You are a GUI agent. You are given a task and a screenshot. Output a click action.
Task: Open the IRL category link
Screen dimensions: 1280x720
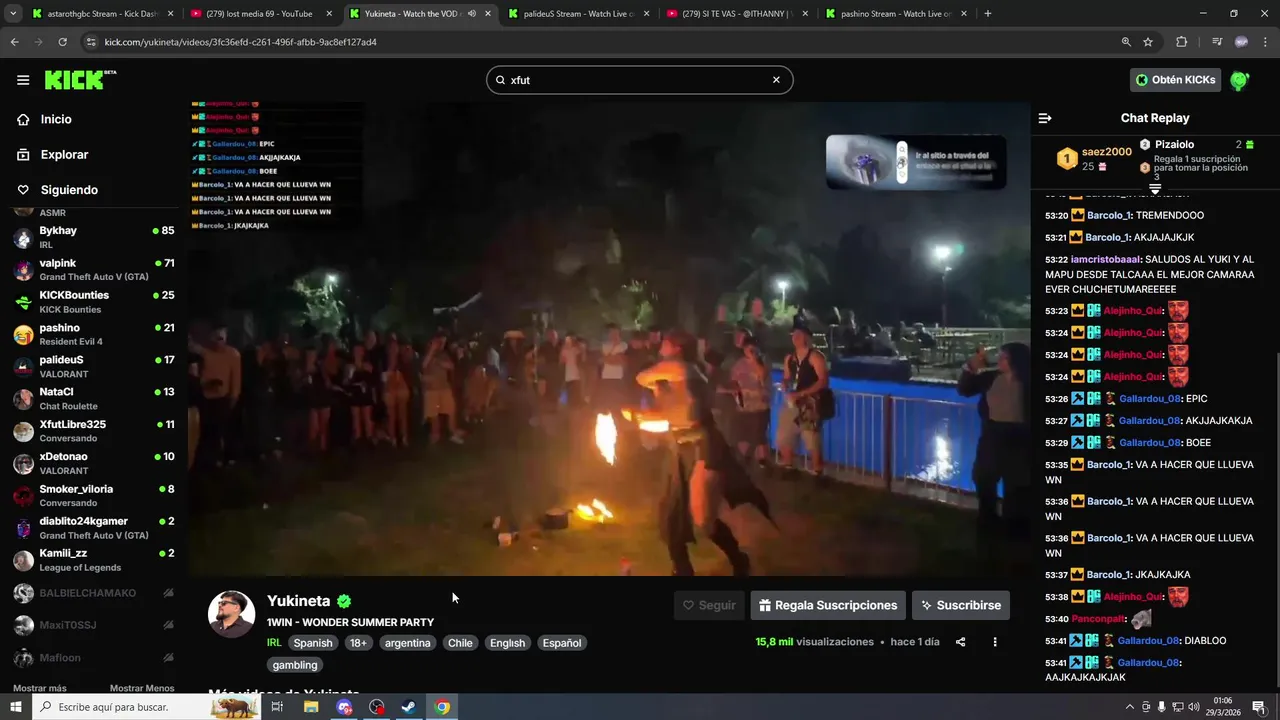tap(274, 643)
